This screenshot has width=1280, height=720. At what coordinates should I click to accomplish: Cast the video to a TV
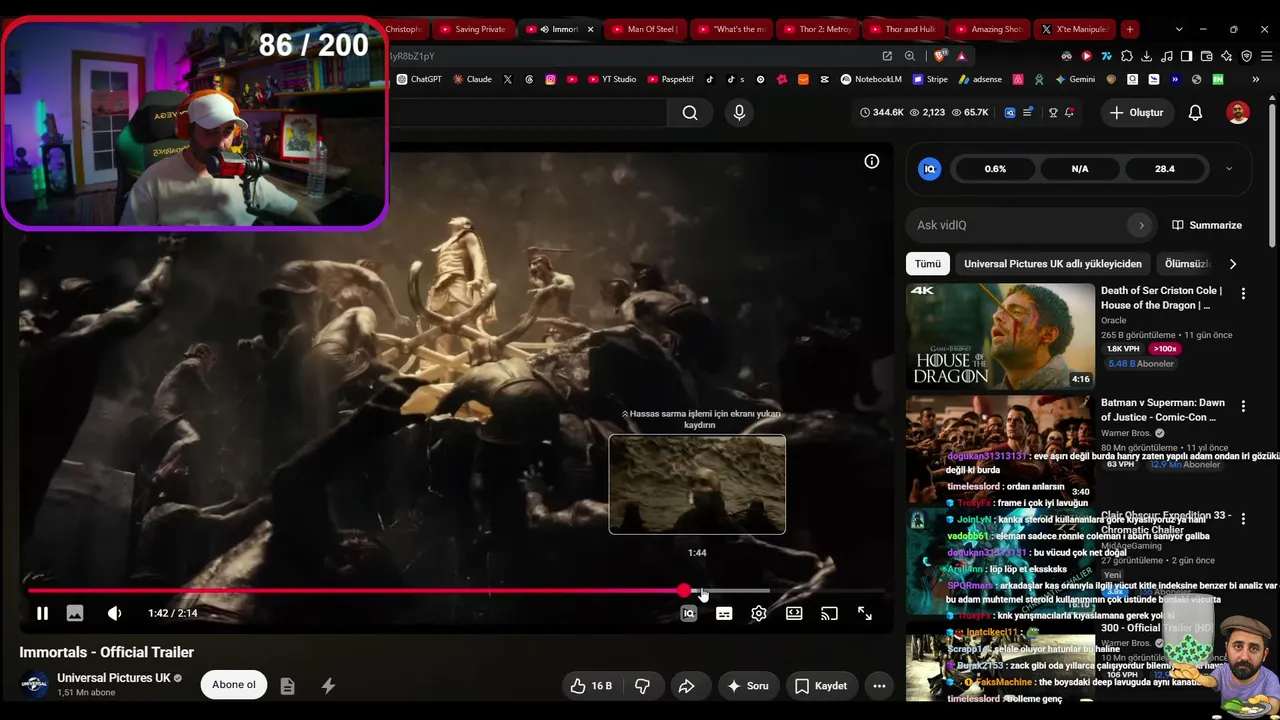pos(829,613)
